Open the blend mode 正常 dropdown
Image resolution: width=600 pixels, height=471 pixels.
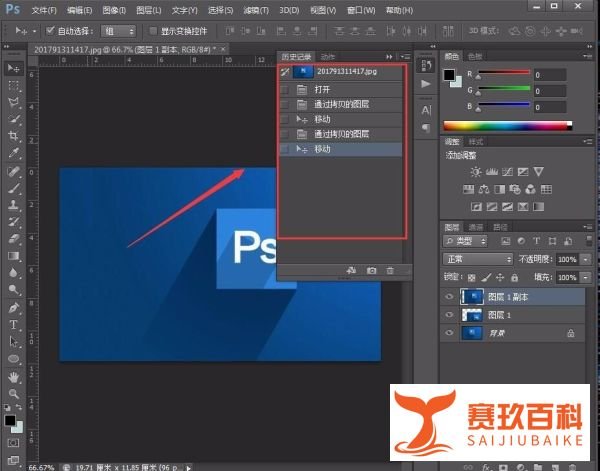click(x=478, y=259)
